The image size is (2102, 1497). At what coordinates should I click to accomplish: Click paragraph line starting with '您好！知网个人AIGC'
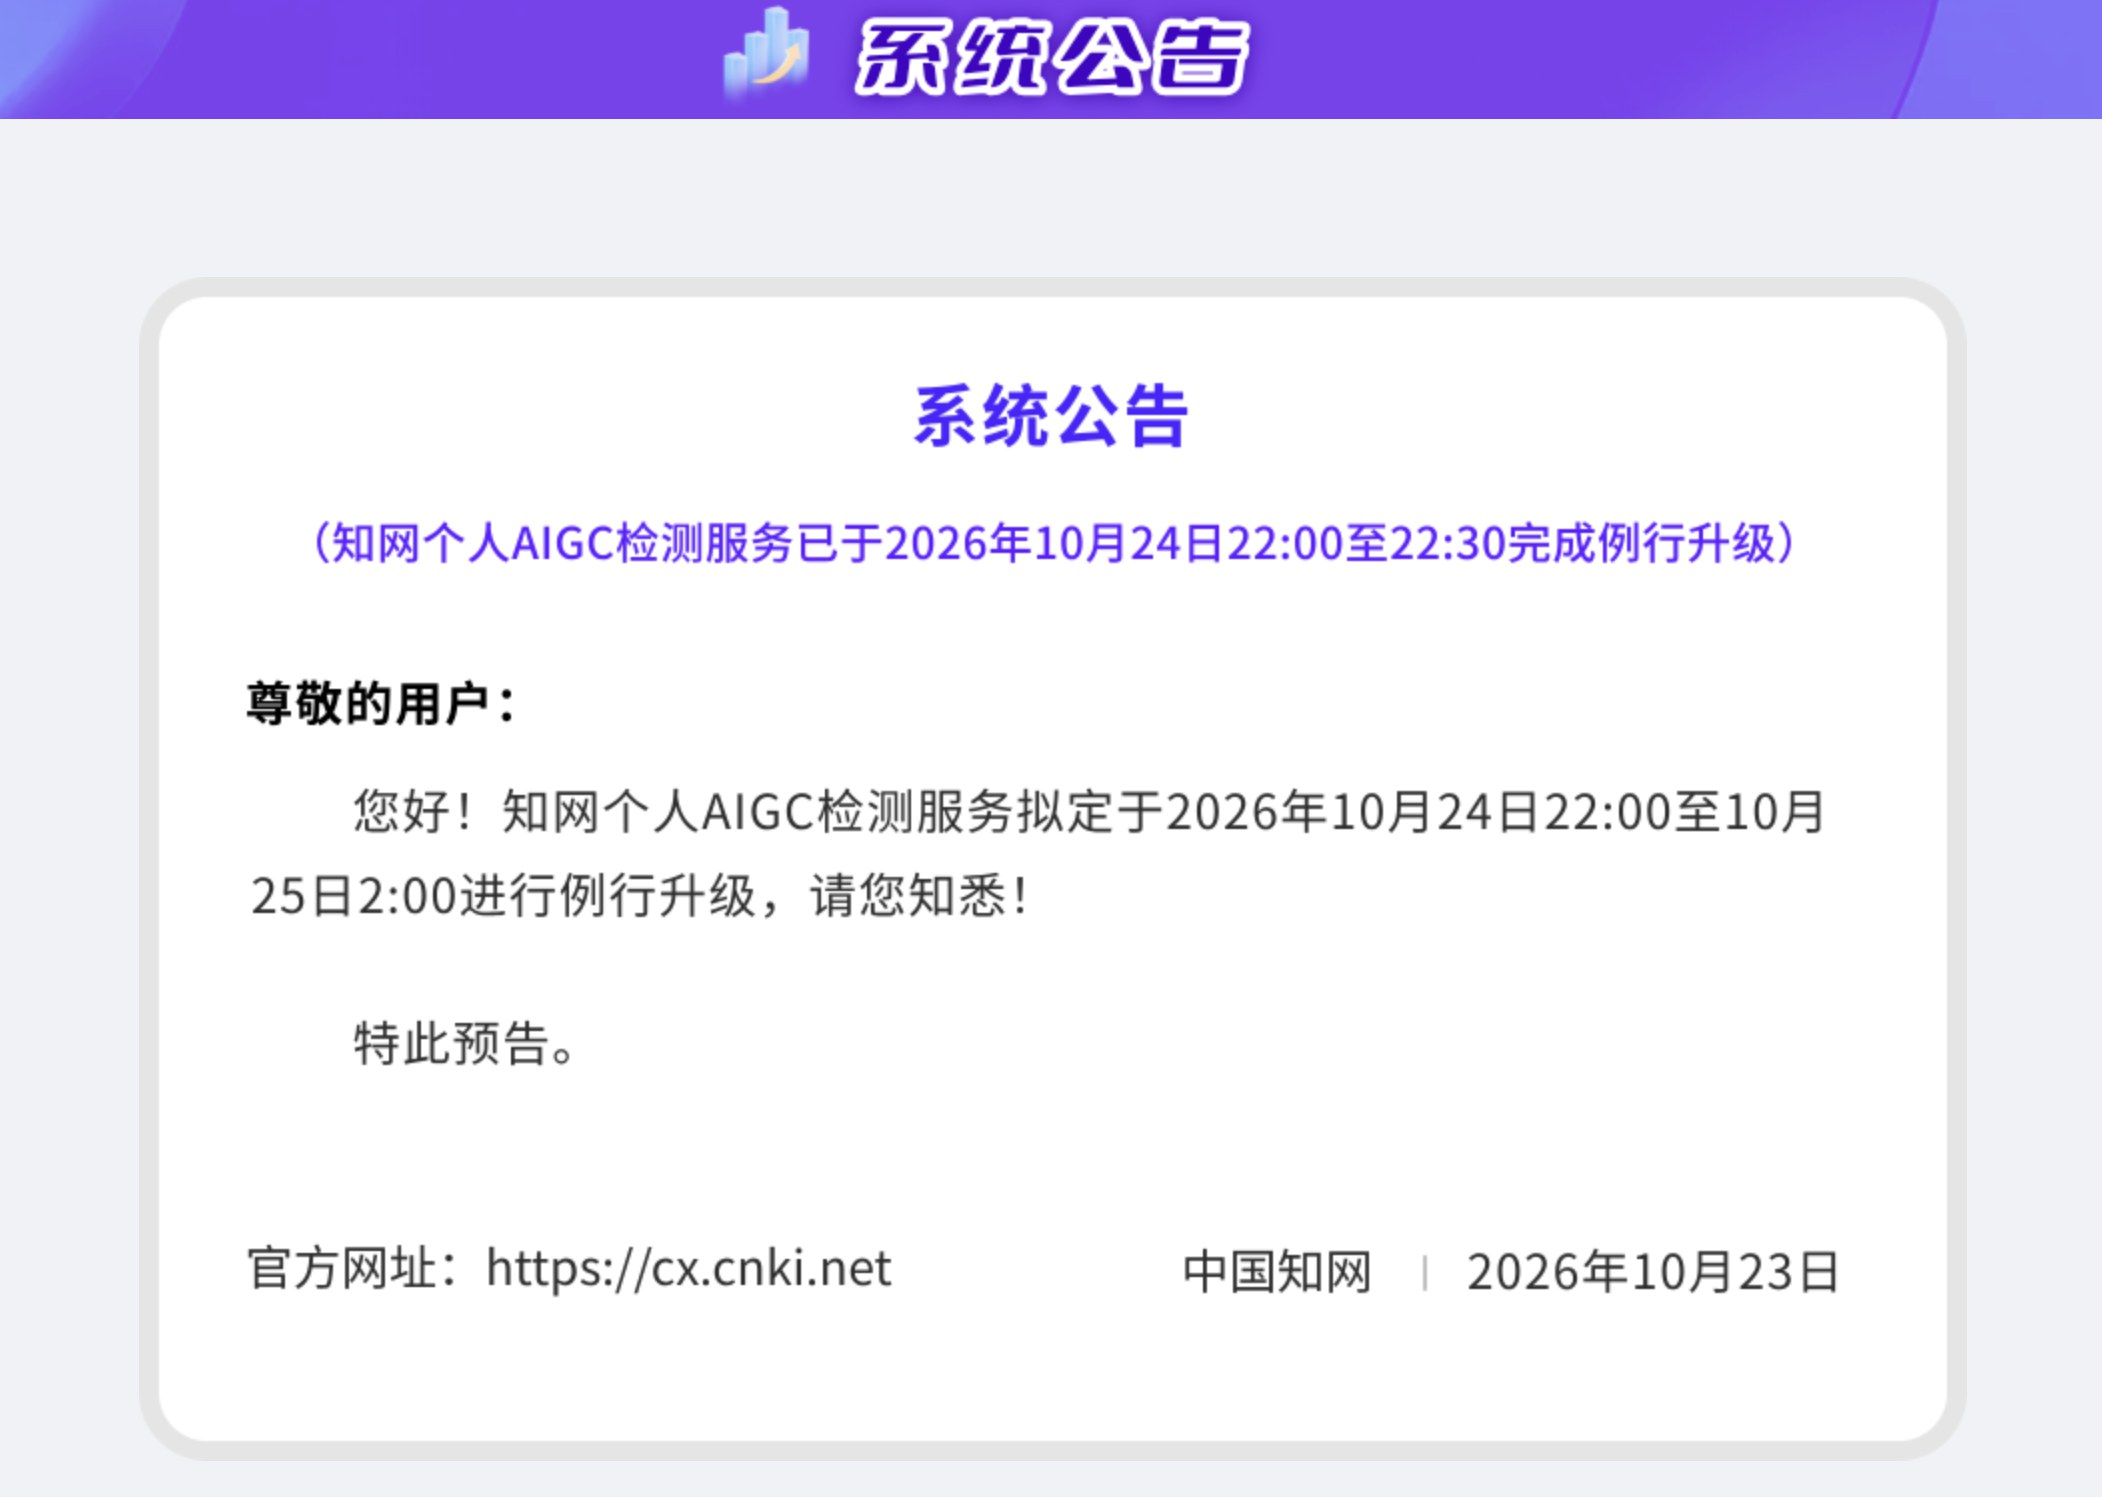coord(1089,811)
